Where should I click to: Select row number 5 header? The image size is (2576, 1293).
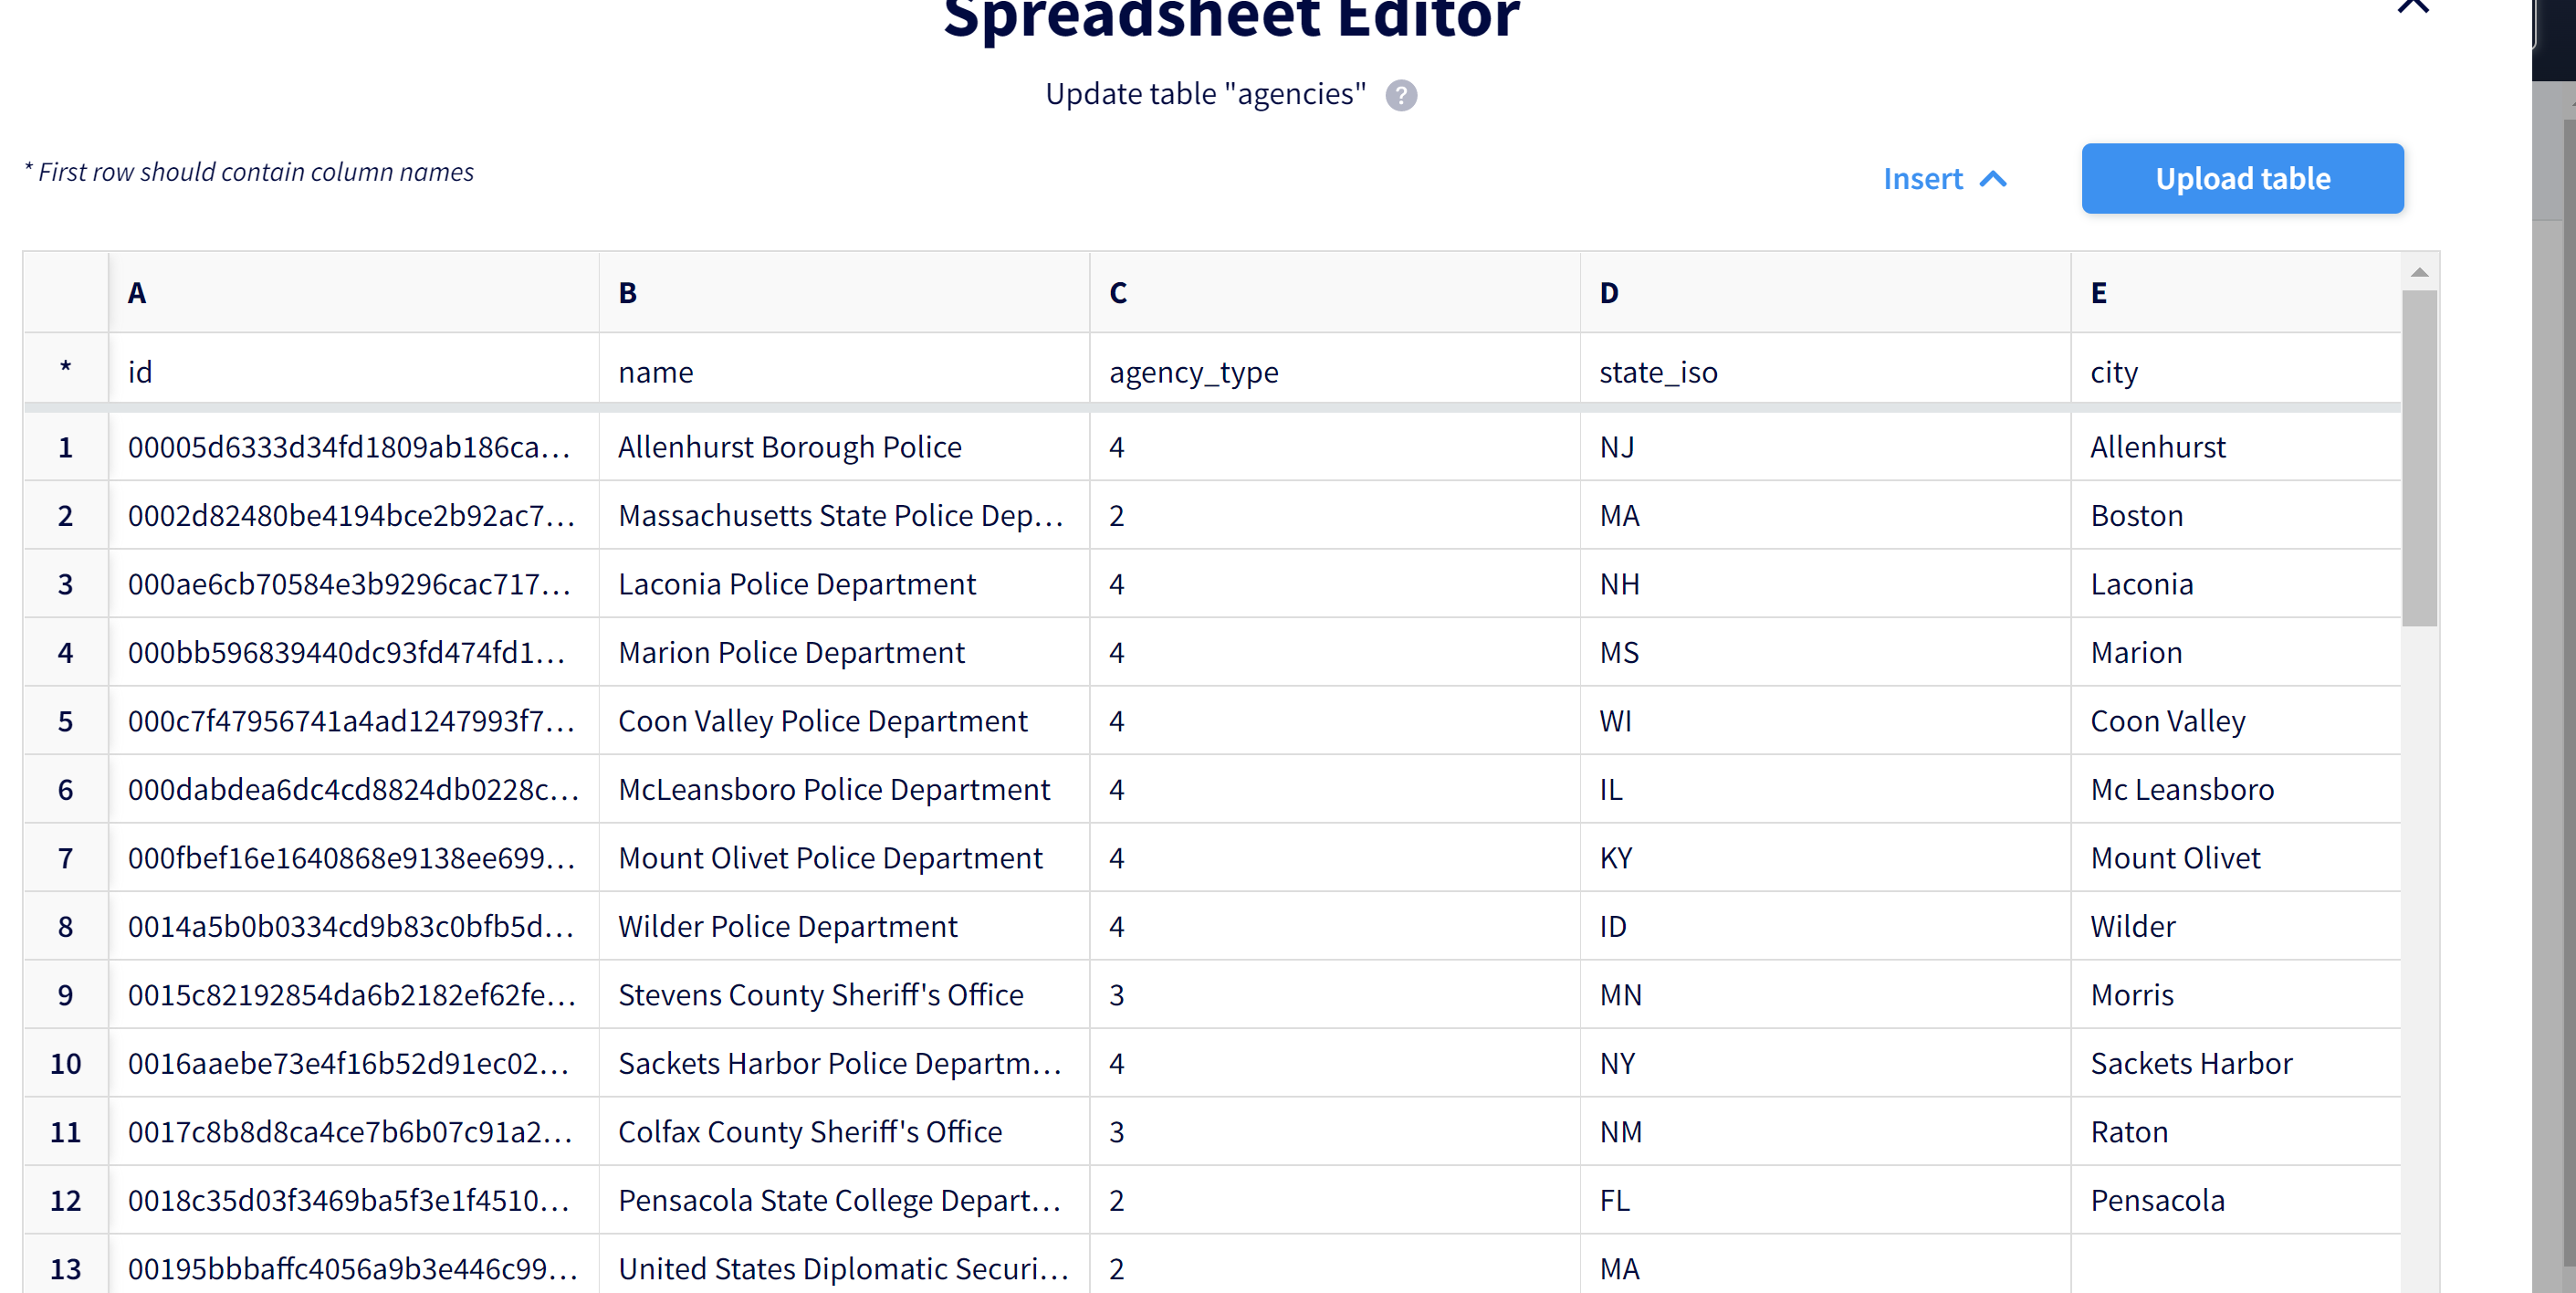[x=66, y=721]
